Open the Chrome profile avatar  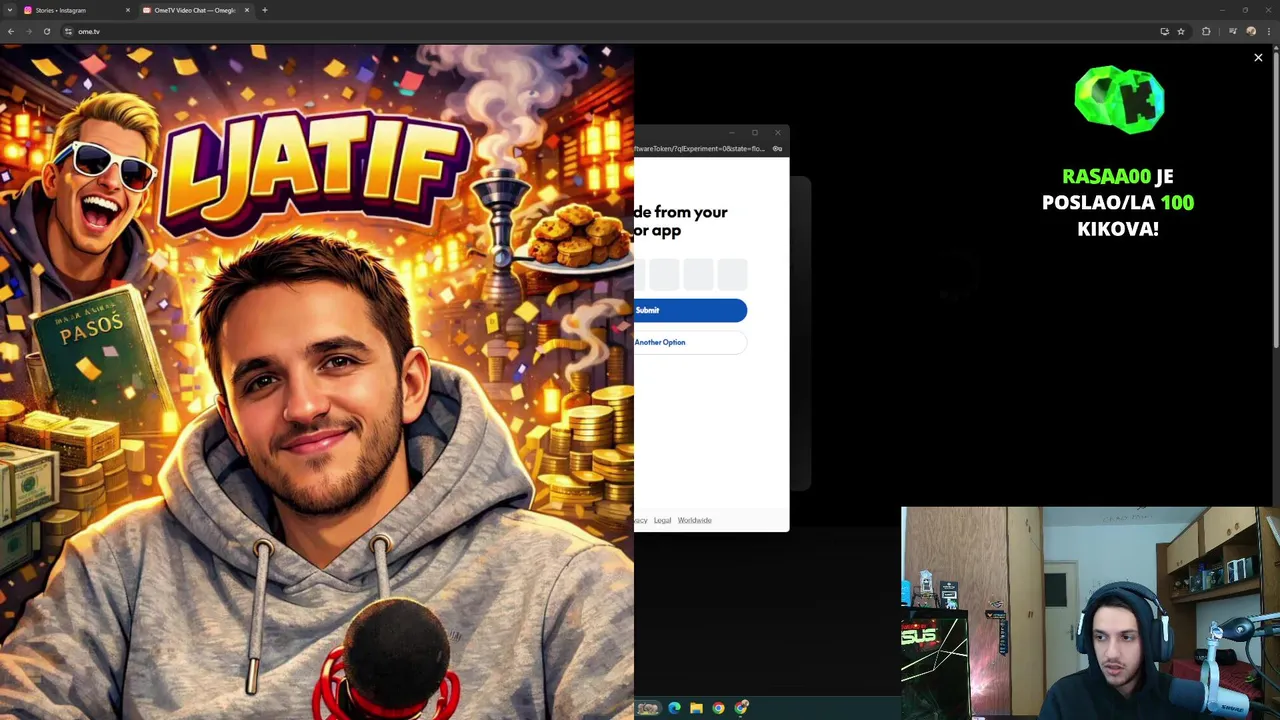click(1251, 31)
